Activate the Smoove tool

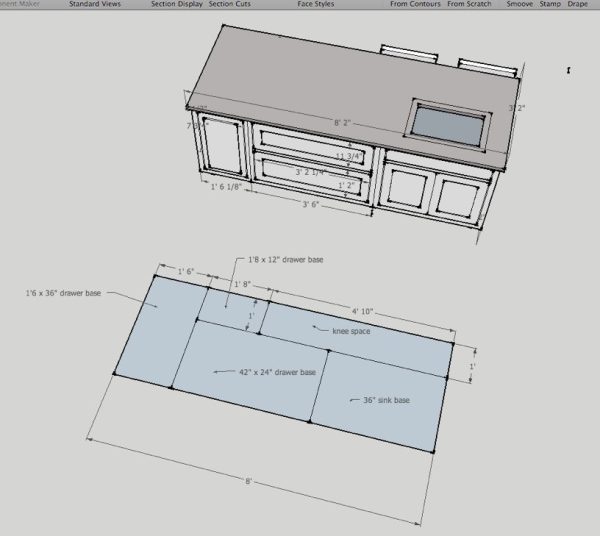click(520, 5)
